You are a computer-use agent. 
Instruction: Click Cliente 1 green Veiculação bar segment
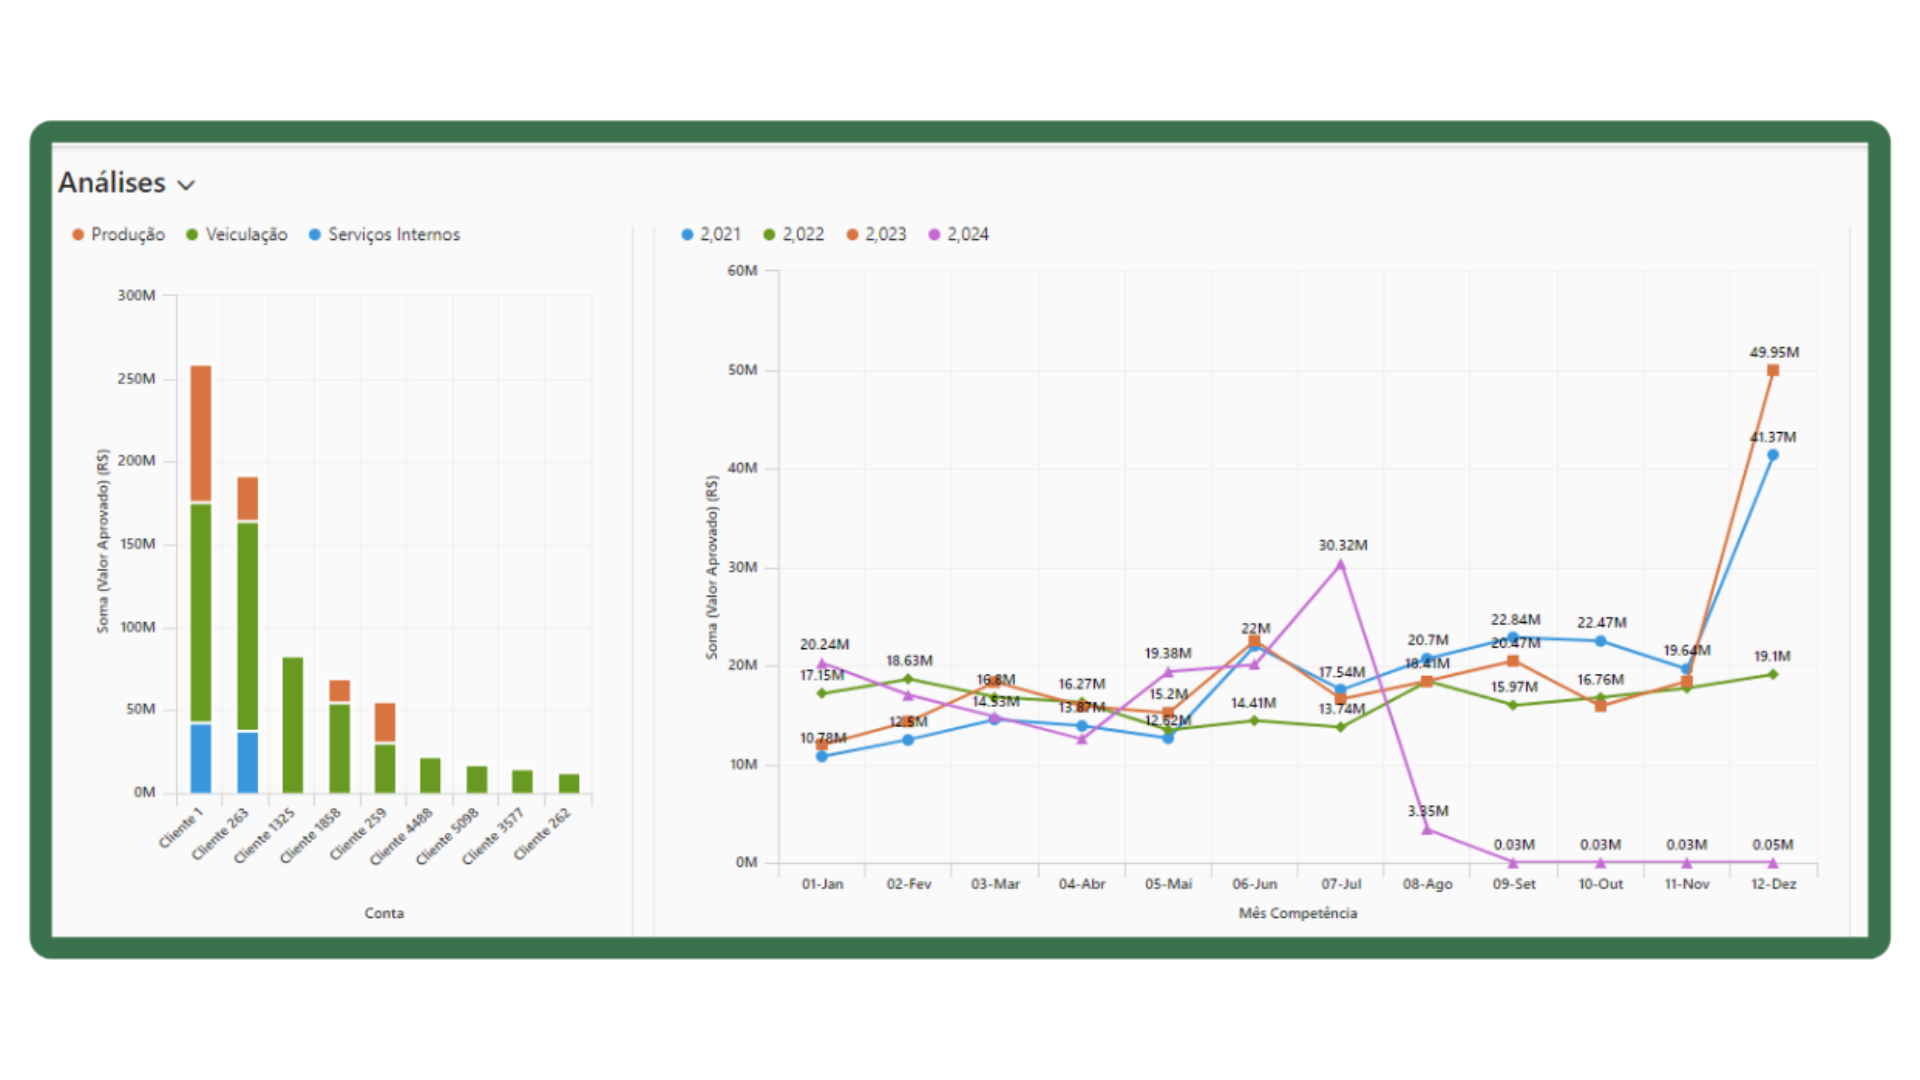(x=201, y=612)
